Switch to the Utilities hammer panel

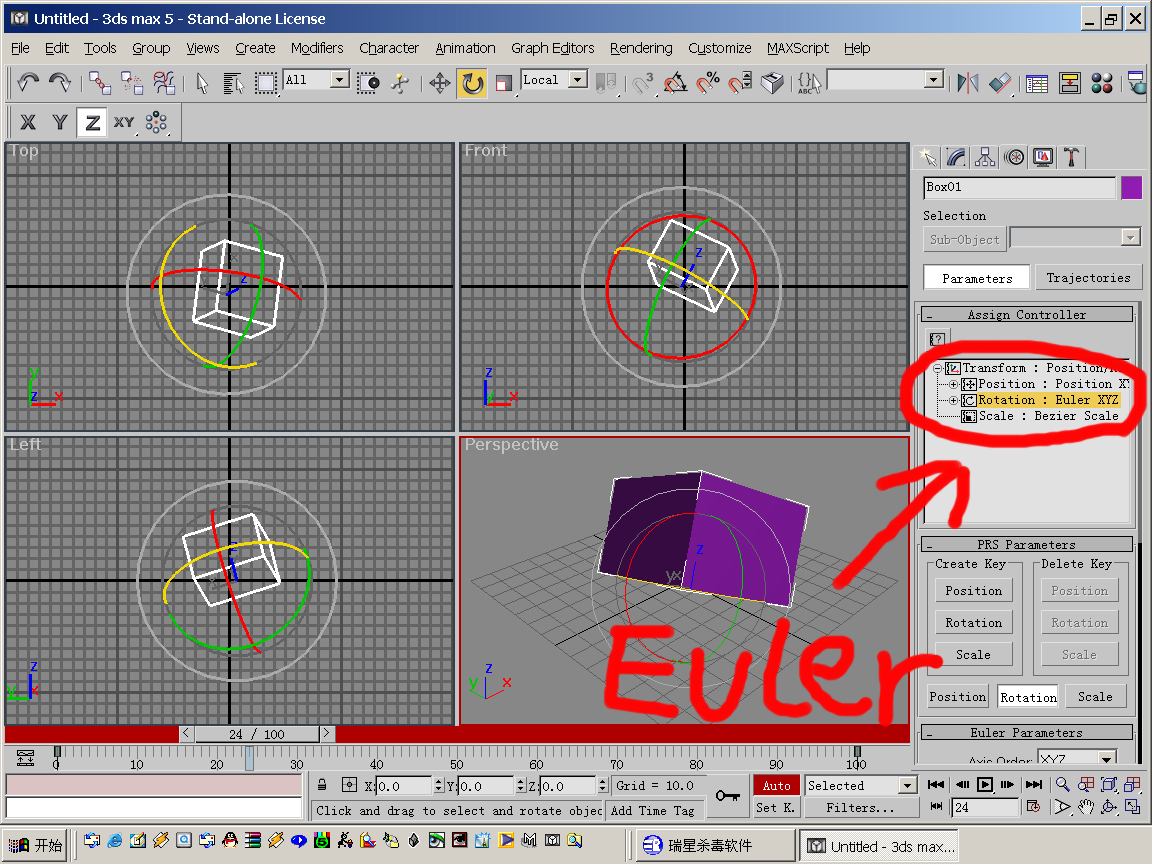point(1071,156)
